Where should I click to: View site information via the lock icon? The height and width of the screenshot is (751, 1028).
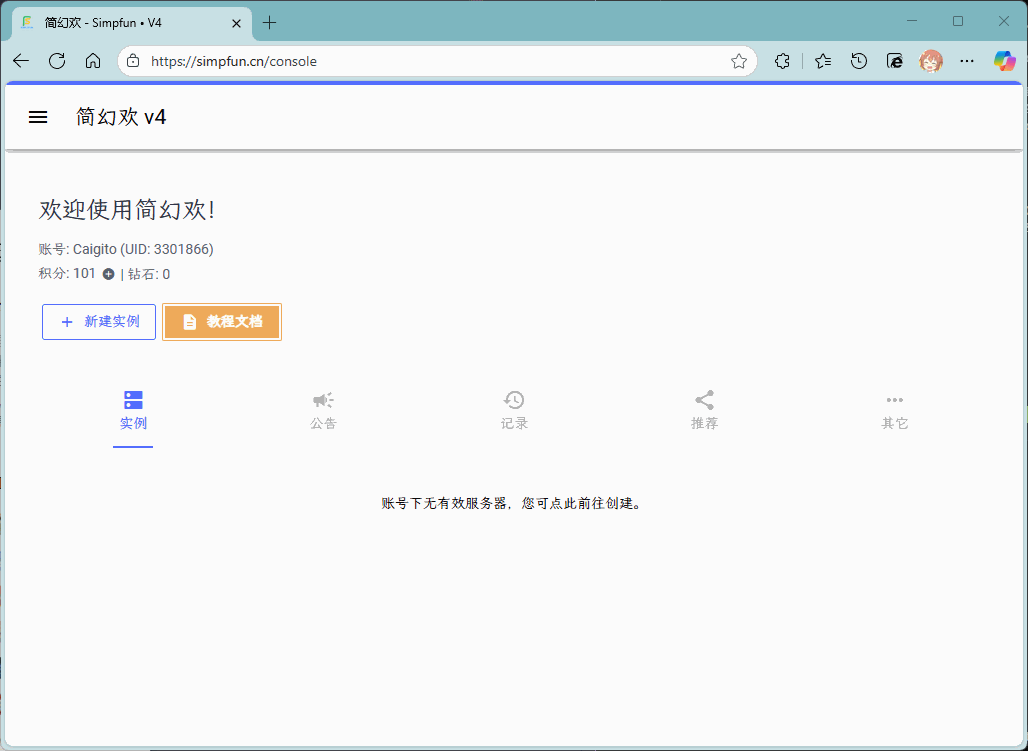[x=133, y=61]
